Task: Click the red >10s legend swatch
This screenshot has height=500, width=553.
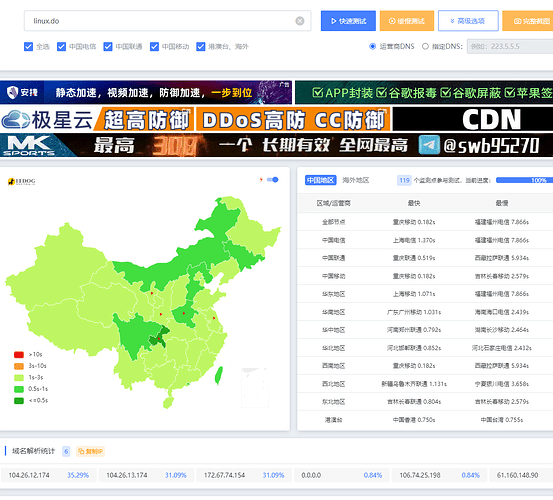Action: click(x=19, y=354)
